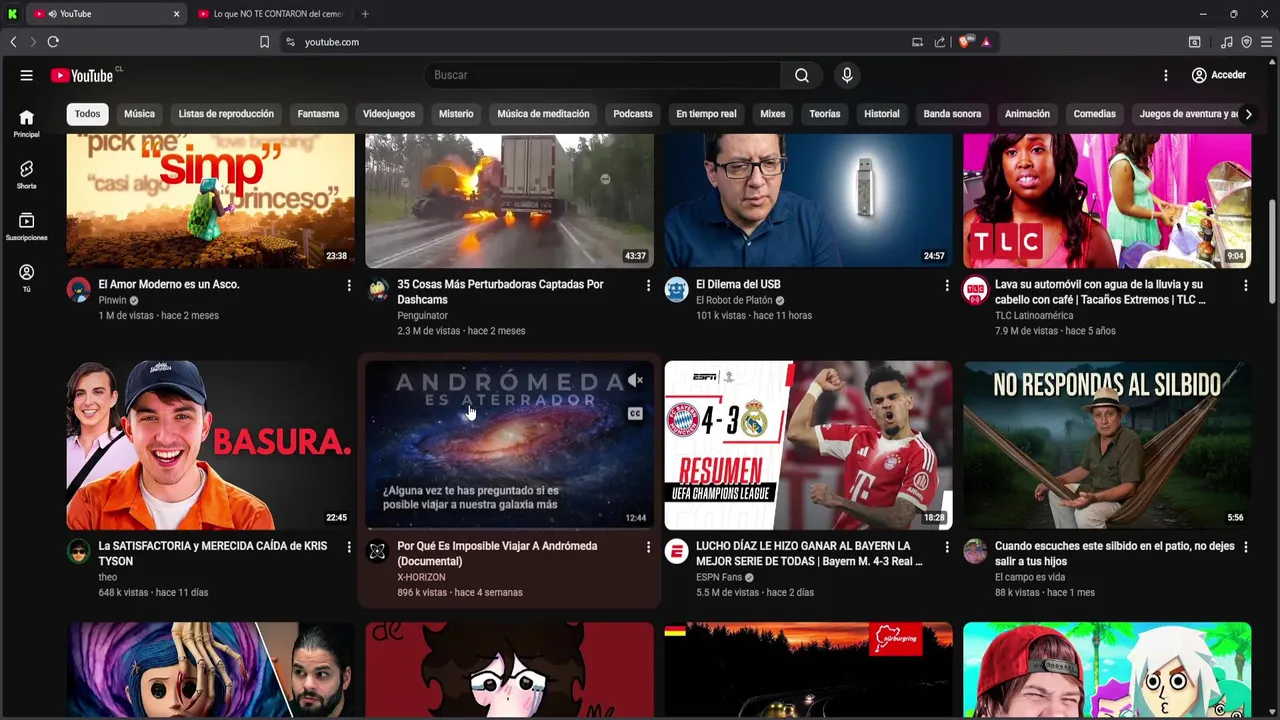Image resolution: width=1280 pixels, height=720 pixels.
Task: Open Shorts in sidebar
Action: point(27,175)
